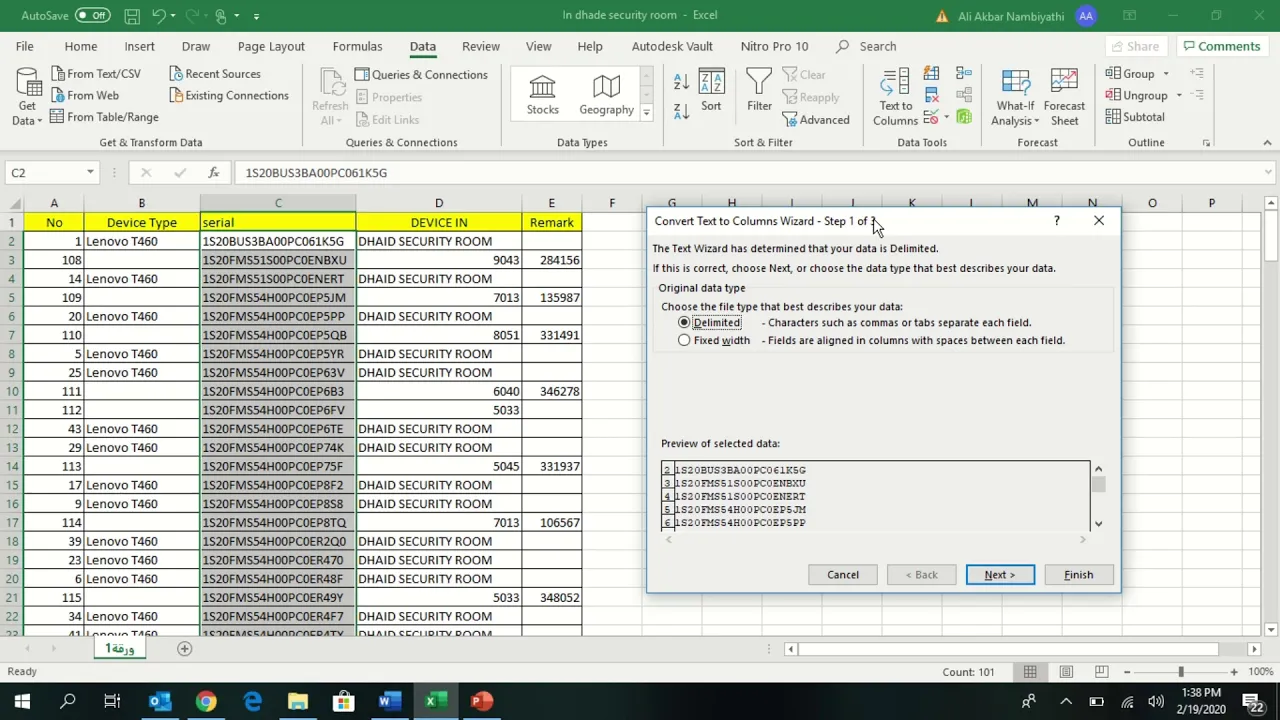Viewport: 1280px width, 720px height.
Task: Switch to Page Layout view in status bar
Action: pyautogui.click(x=1066, y=672)
